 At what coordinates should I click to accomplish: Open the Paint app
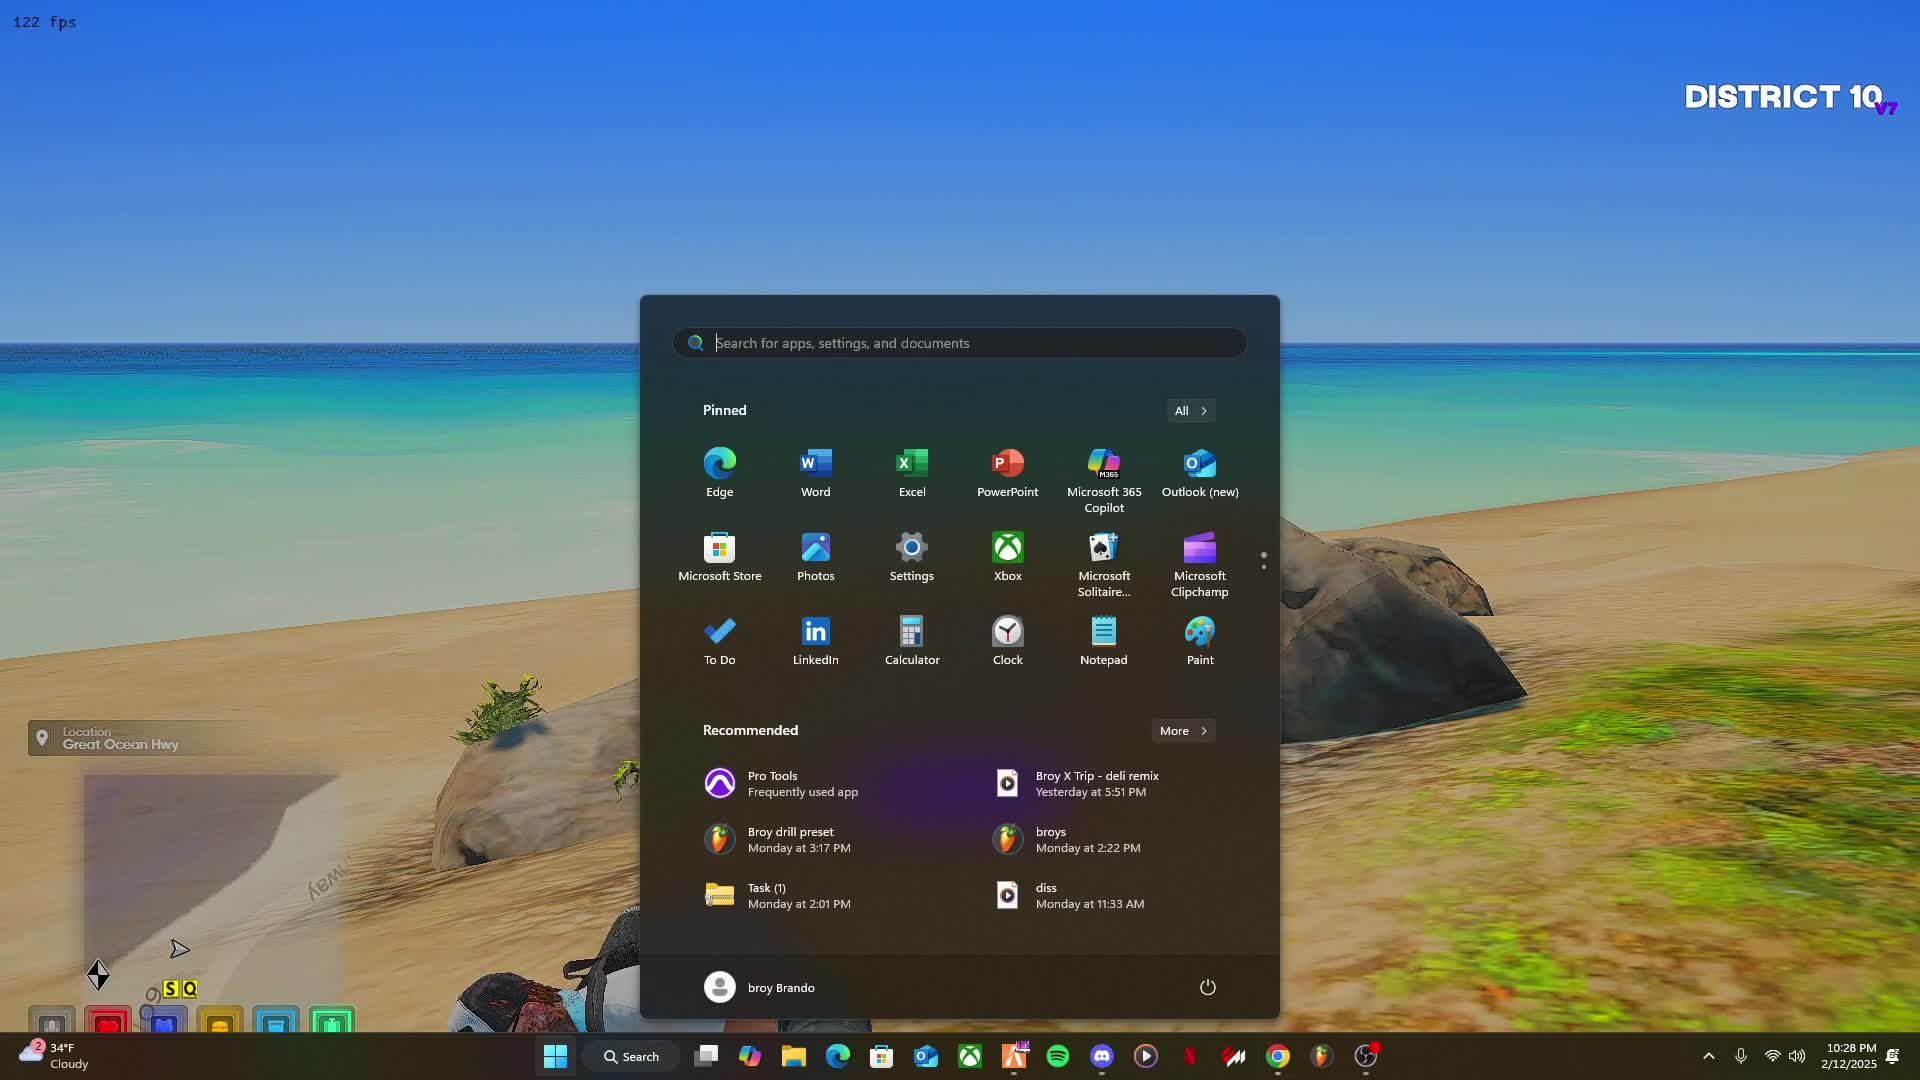point(1199,641)
